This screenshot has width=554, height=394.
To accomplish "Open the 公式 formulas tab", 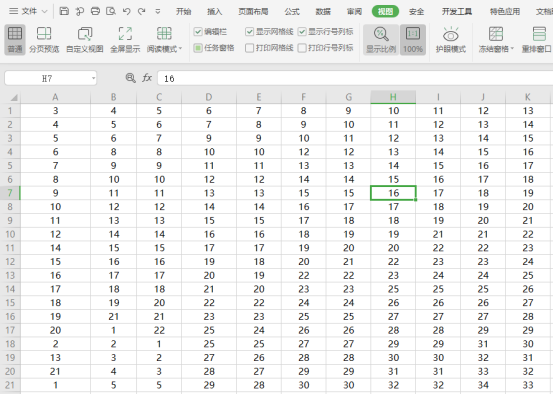I will tap(292, 12).
